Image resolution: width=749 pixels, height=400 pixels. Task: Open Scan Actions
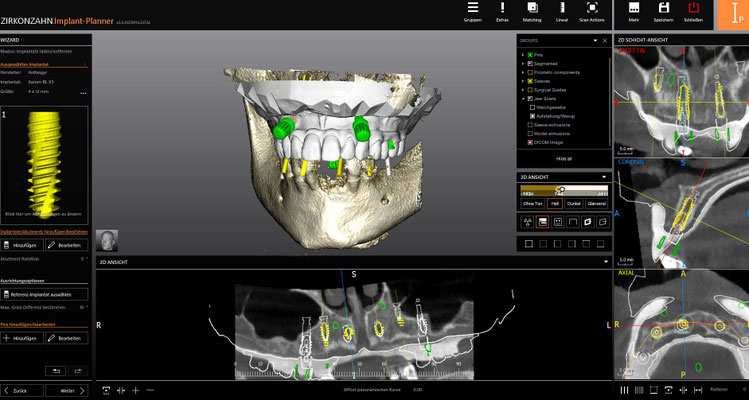click(x=592, y=12)
